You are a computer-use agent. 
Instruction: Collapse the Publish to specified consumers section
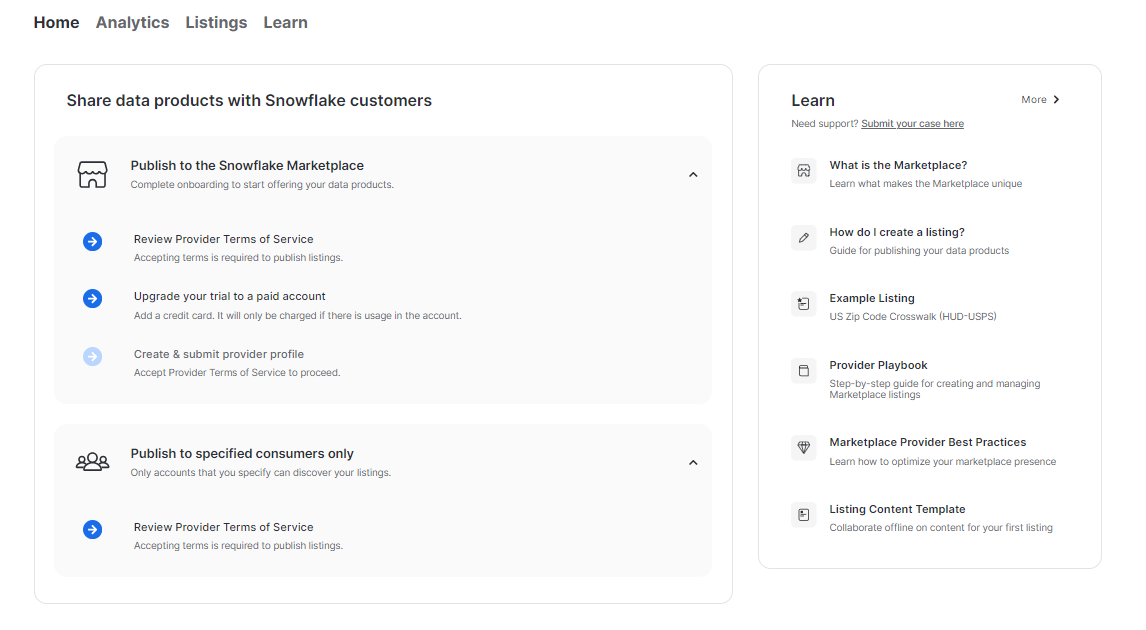pyautogui.click(x=693, y=461)
